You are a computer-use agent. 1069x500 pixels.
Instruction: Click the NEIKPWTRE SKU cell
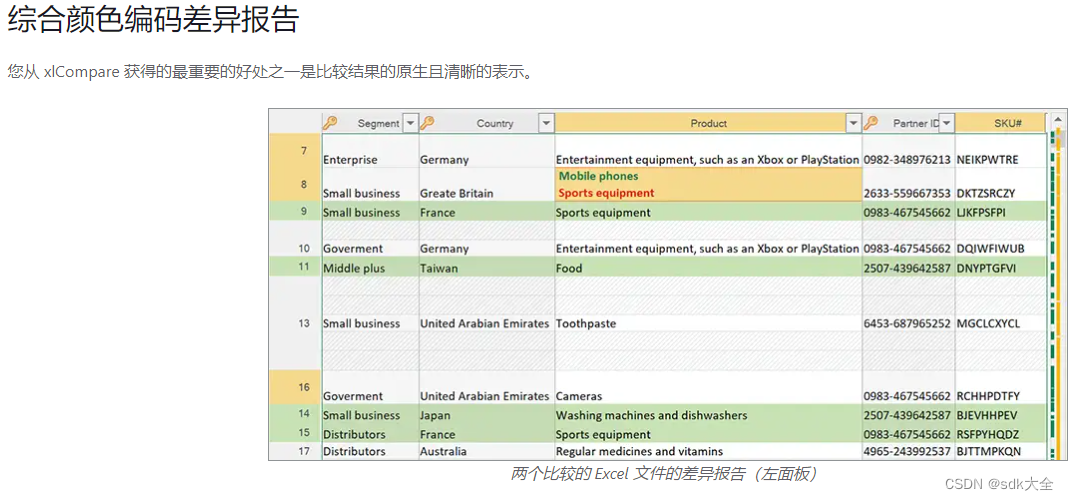[x=1000, y=151]
